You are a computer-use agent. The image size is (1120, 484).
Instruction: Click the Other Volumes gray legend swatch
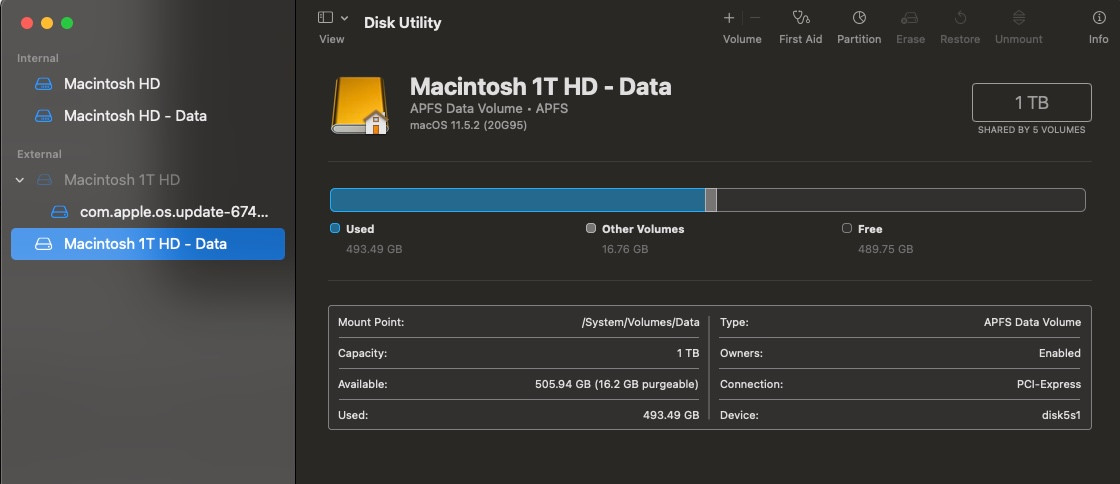(591, 228)
